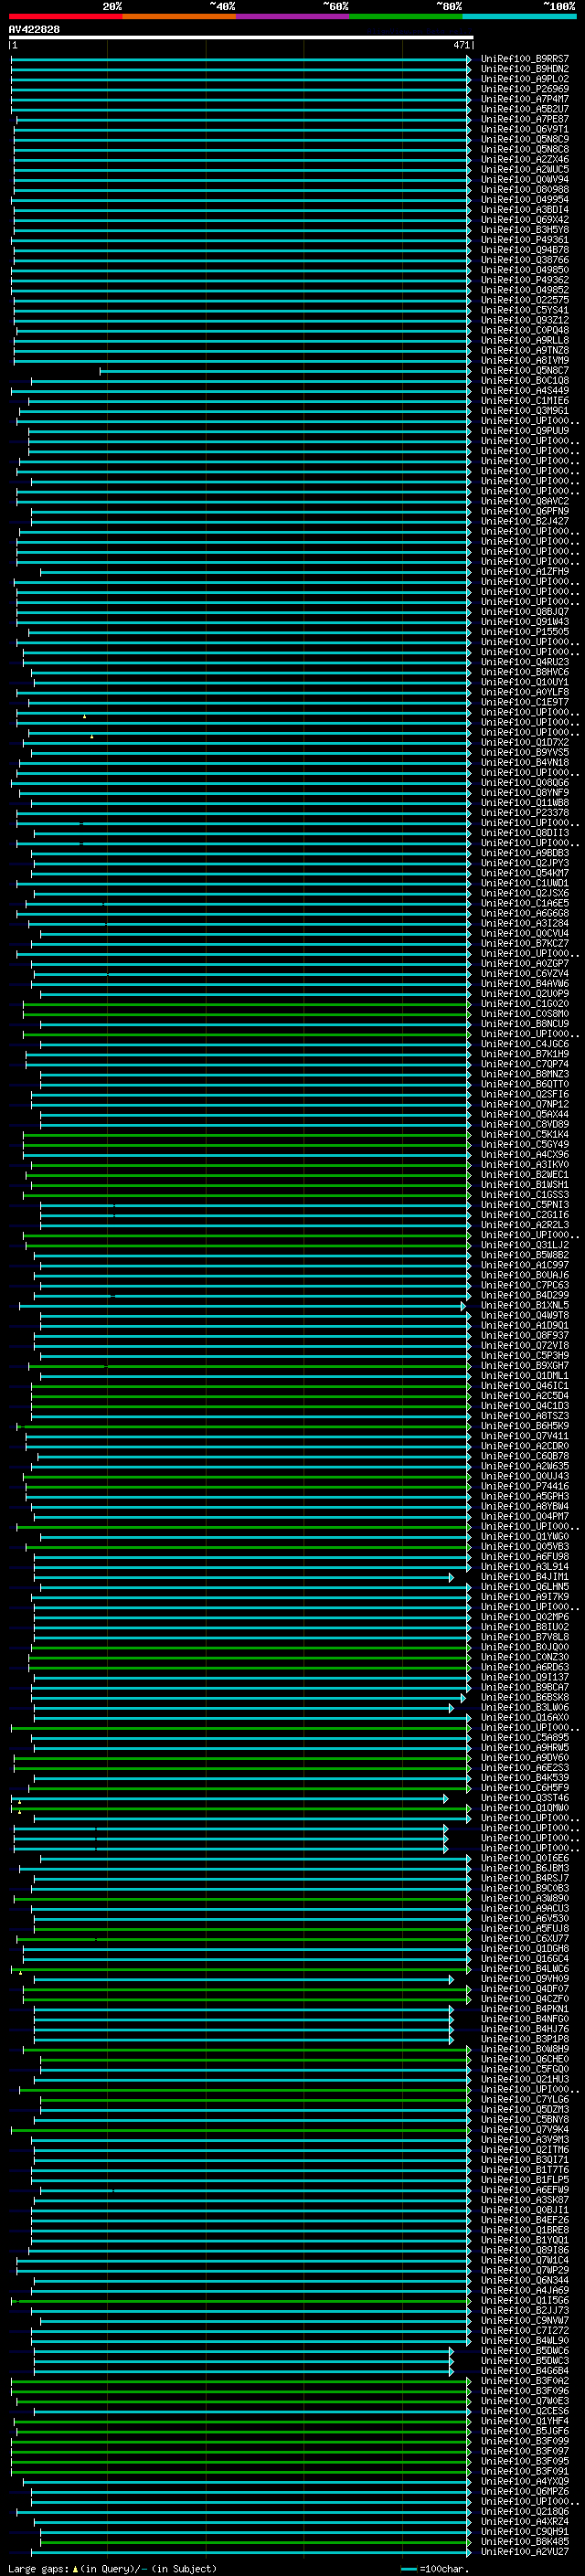Select hit label UniRef100_B7K1H9

[524, 1054]
